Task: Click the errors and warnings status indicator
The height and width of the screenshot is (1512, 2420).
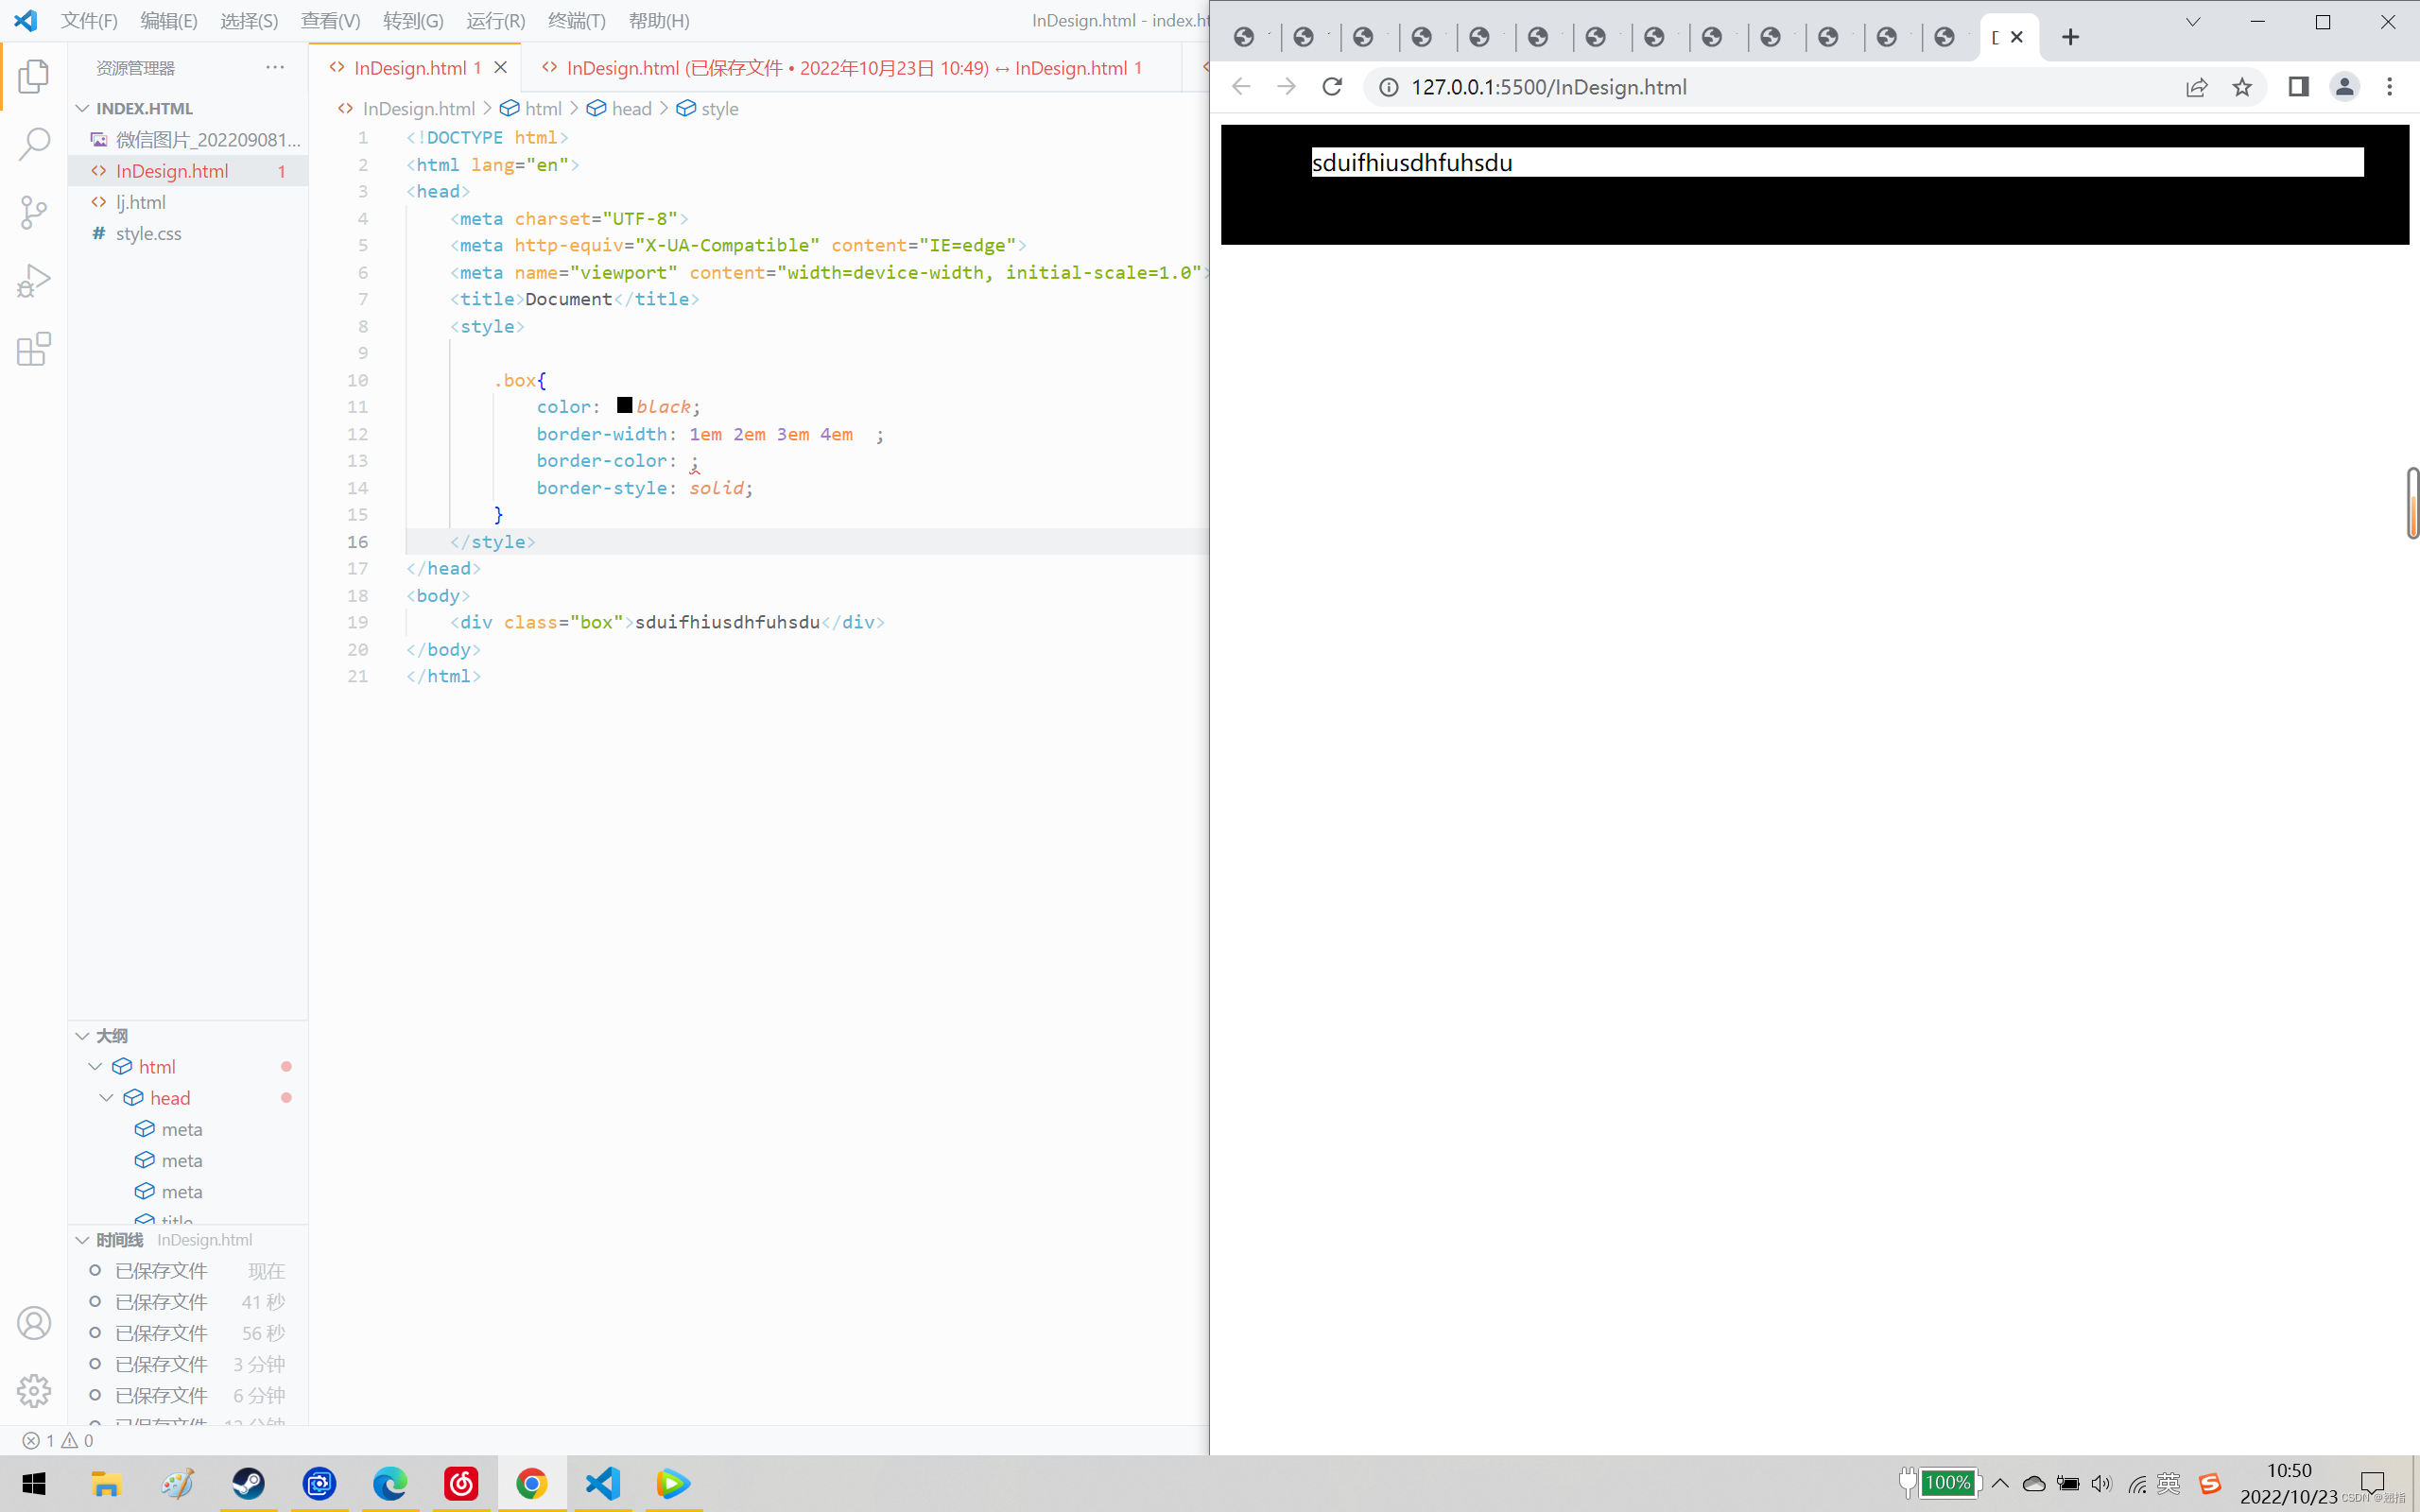Action: [x=58, y=1440]
